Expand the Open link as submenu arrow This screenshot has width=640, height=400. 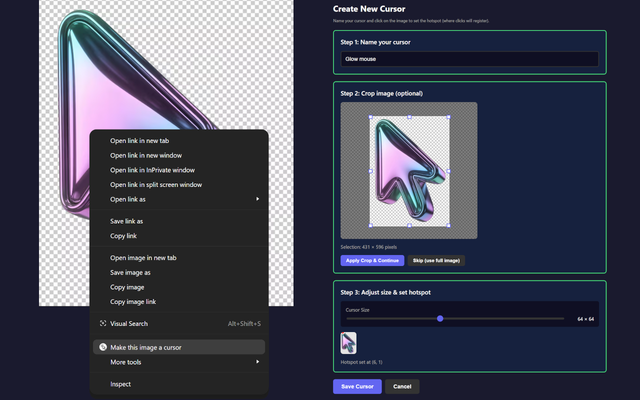point(257,199)
